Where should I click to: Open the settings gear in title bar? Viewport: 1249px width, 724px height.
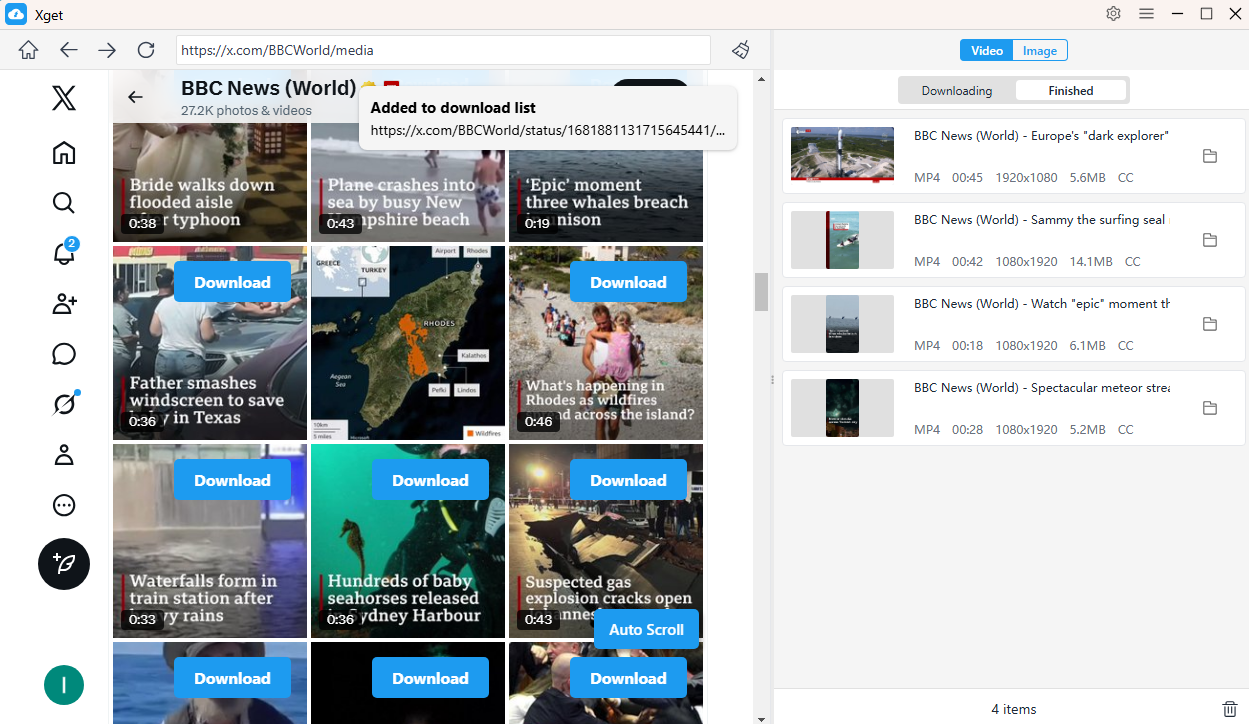[x=1113, y=14]
